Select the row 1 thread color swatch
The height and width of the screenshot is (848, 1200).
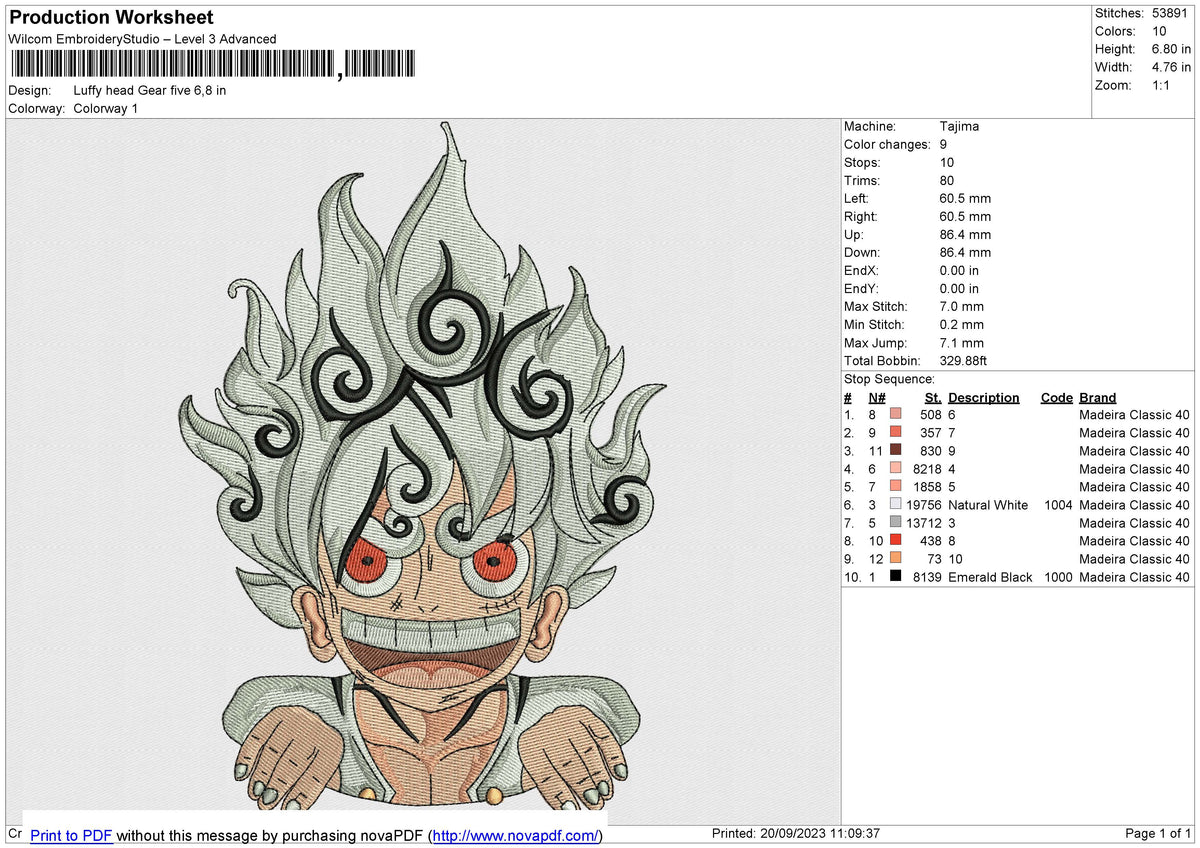pos(895,415)
